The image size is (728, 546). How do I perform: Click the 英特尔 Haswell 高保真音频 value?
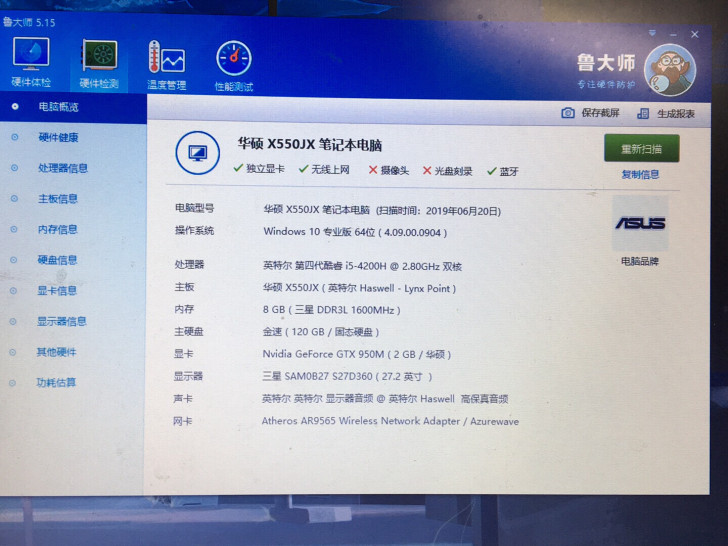[x=385, y=399]
